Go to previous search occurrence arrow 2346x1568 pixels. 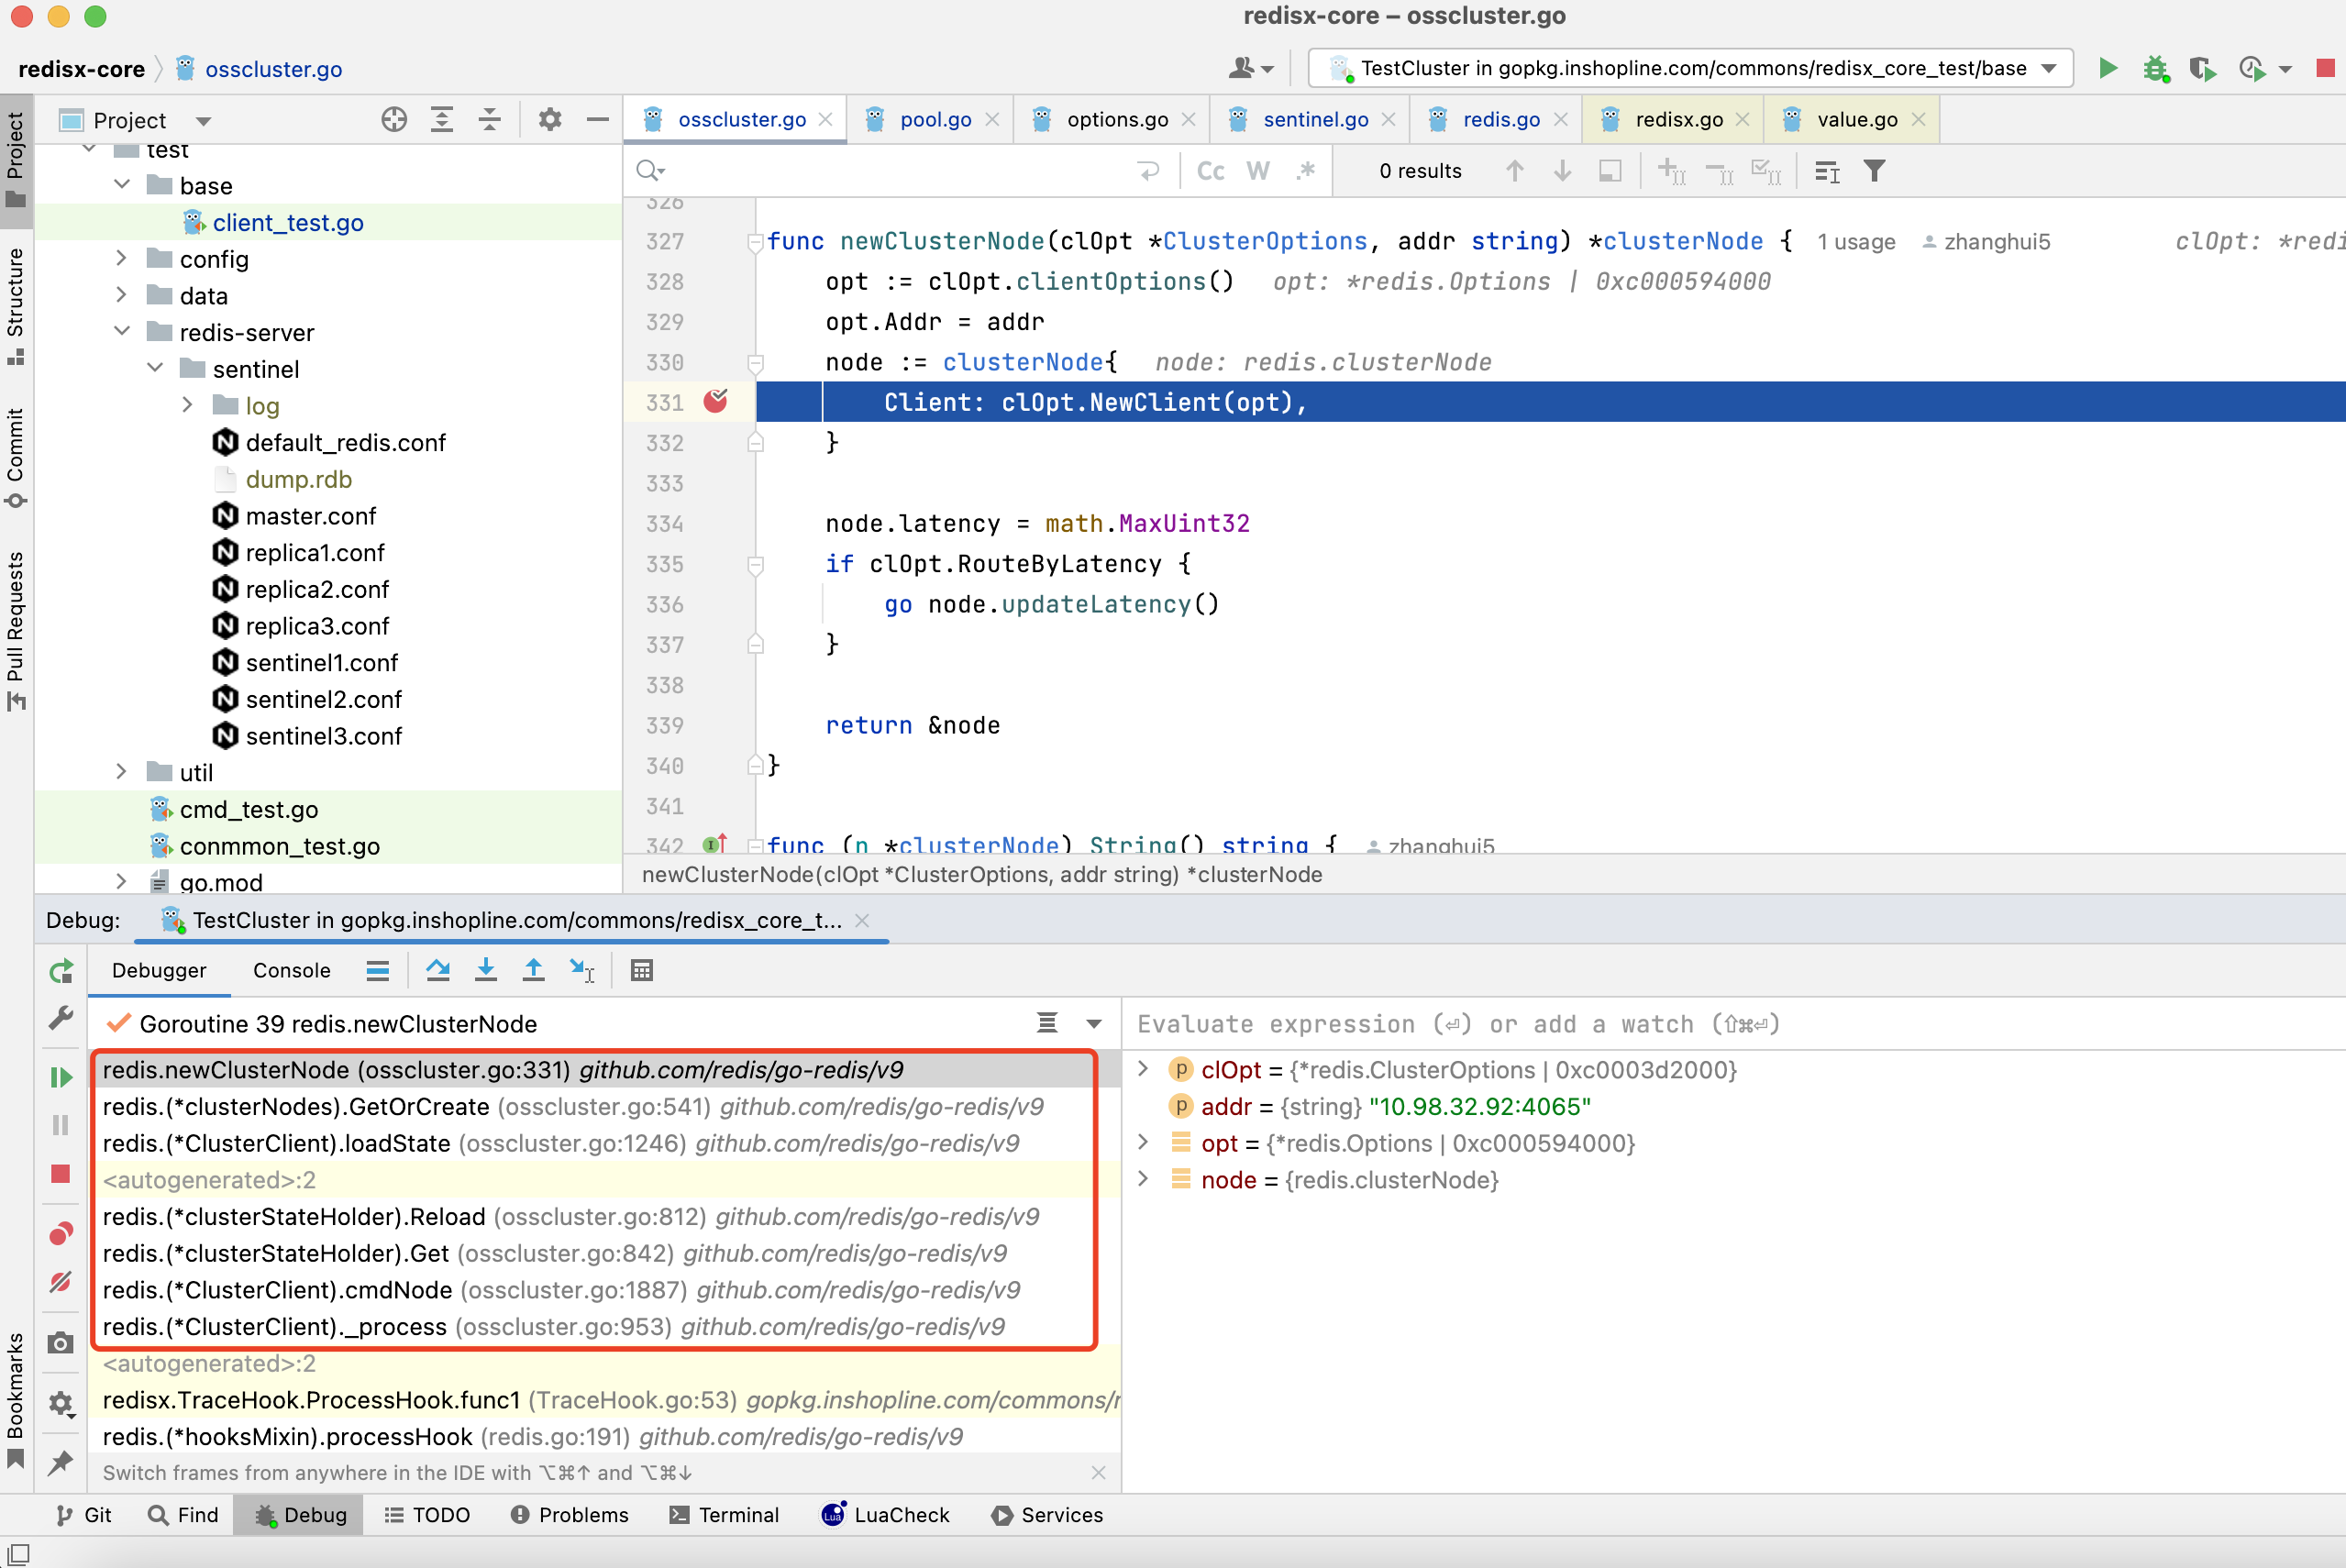pos(1515,171)
